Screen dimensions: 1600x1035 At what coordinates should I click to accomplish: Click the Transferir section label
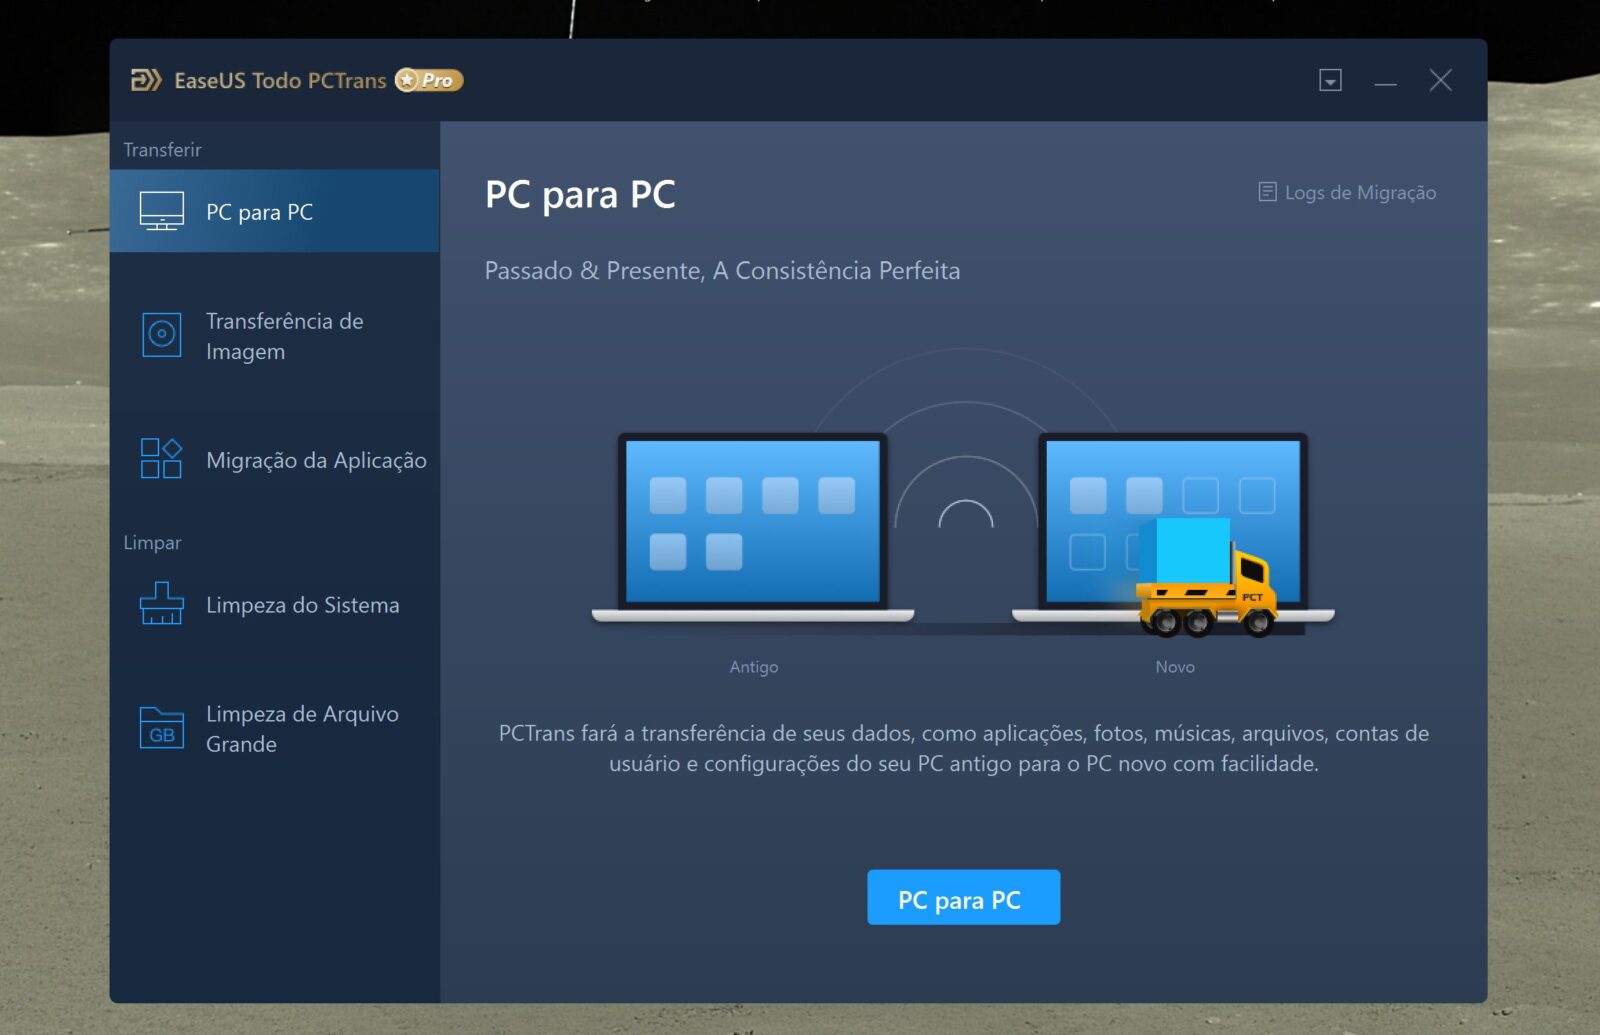coord(162,150)
